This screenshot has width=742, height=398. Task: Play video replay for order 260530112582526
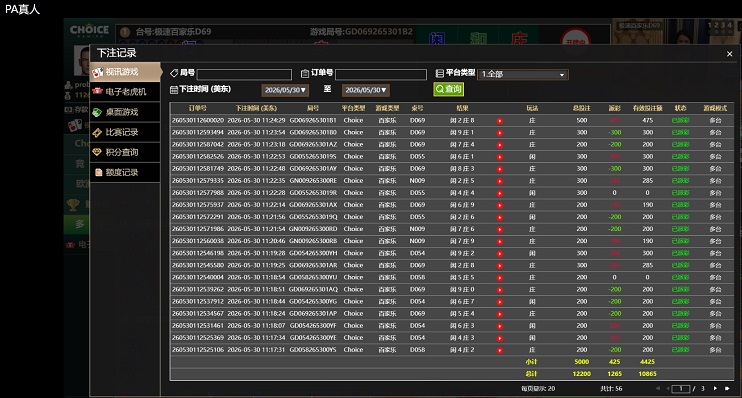(x=499, y=157)
